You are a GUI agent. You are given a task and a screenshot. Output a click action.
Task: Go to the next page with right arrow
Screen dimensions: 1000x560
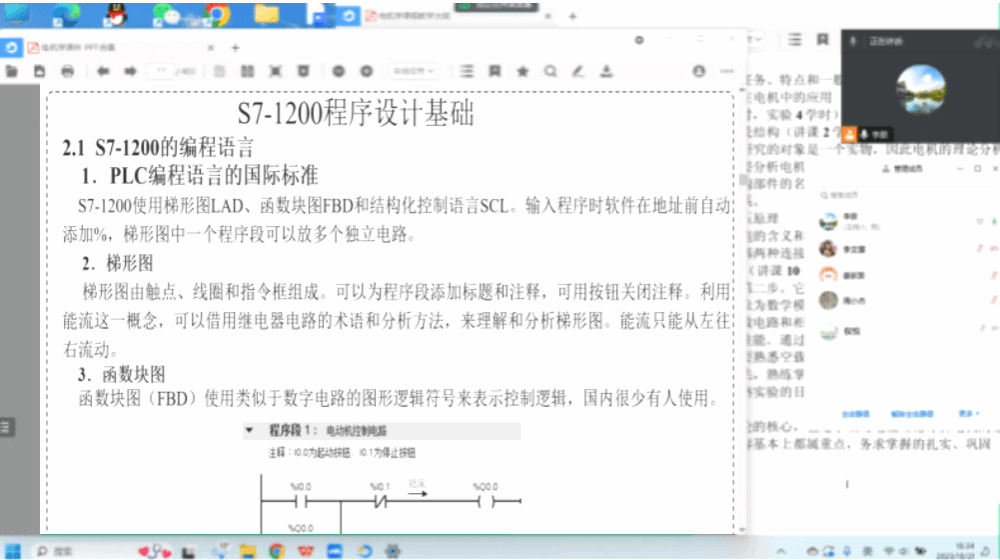[x=130, y=72]
